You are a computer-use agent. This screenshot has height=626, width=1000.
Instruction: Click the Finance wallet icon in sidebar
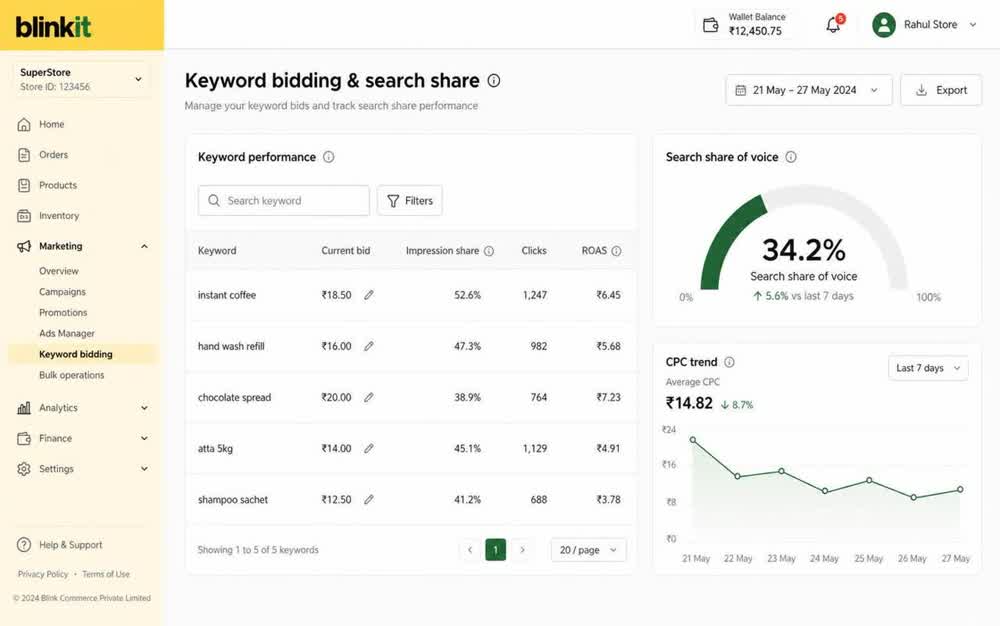24,439
